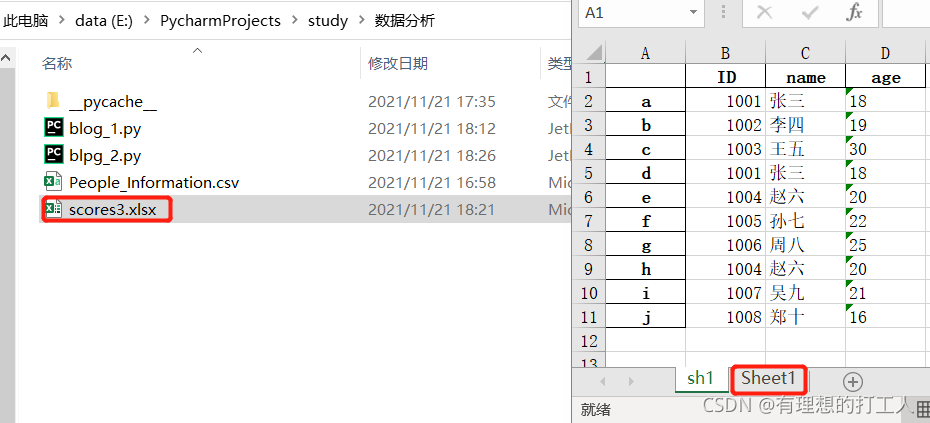Select Excel row 1 header
Image resolution: width=930 pixels, height=423 pixels.
tap(588, 77)
